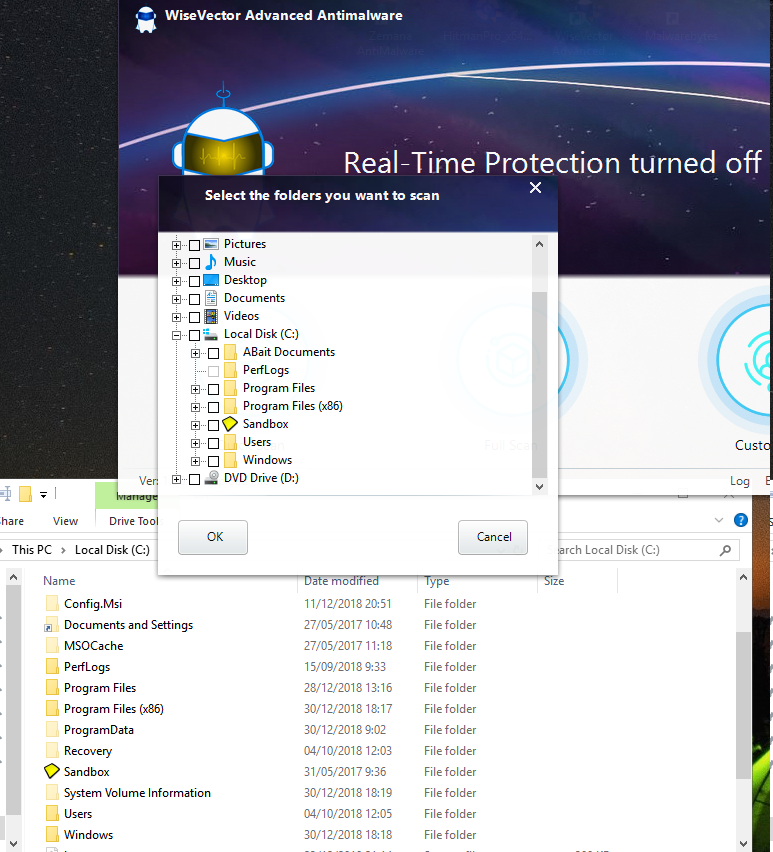Screen dimensions: 773x852
Task: Click the WiseVector robot logo in title bar
Action: [x=145, y=19]
